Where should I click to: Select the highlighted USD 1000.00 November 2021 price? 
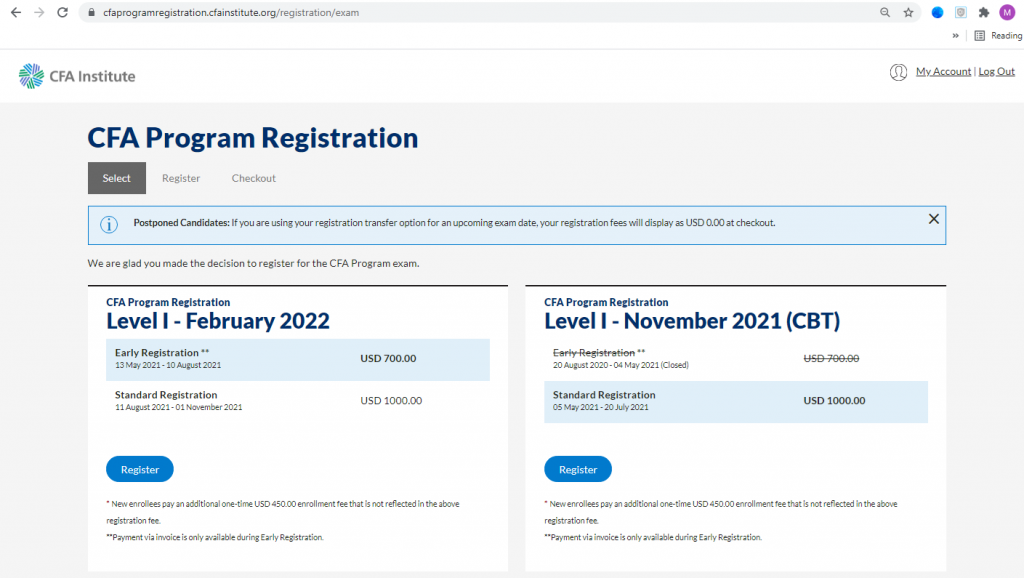coord(834,400)
